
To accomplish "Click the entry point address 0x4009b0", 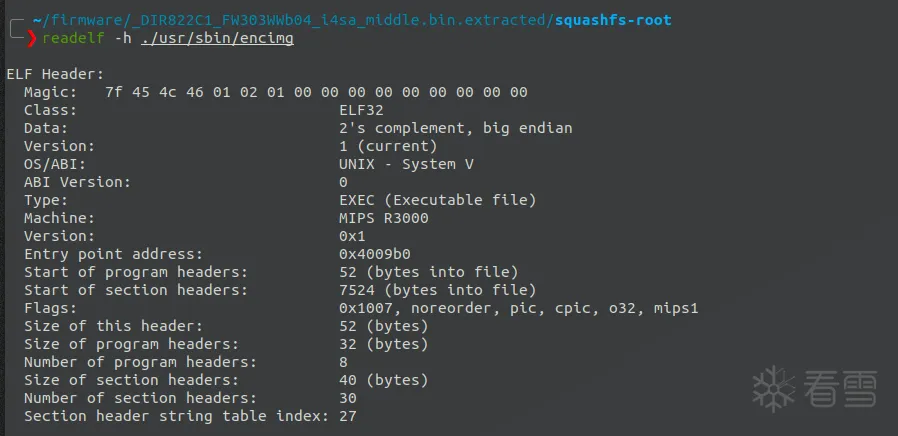I will coord(374,254).
